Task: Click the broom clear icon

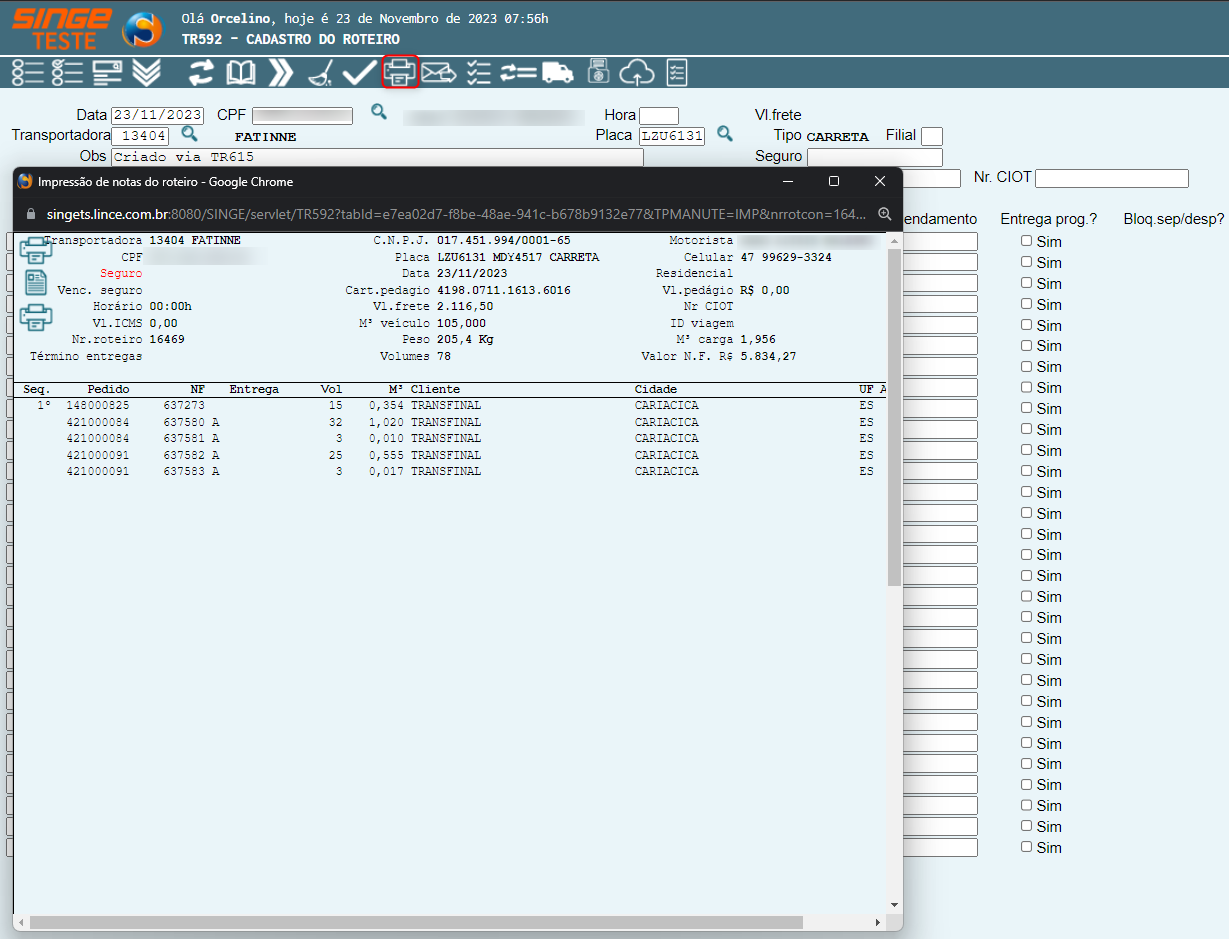Action: [x=320, y=72]
